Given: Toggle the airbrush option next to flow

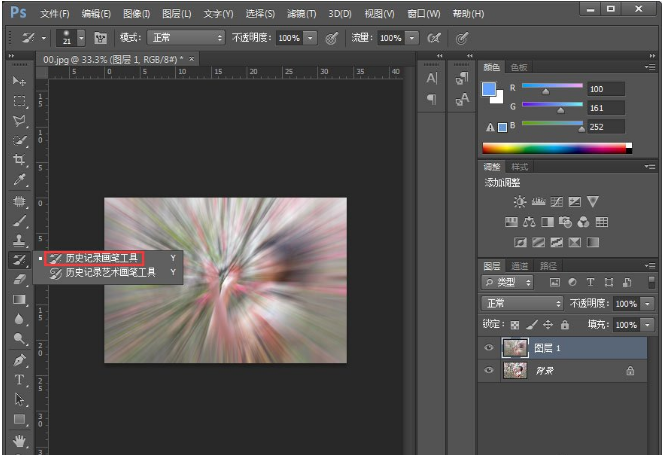Looking at the screenshot, I should [x=434, y=38].
